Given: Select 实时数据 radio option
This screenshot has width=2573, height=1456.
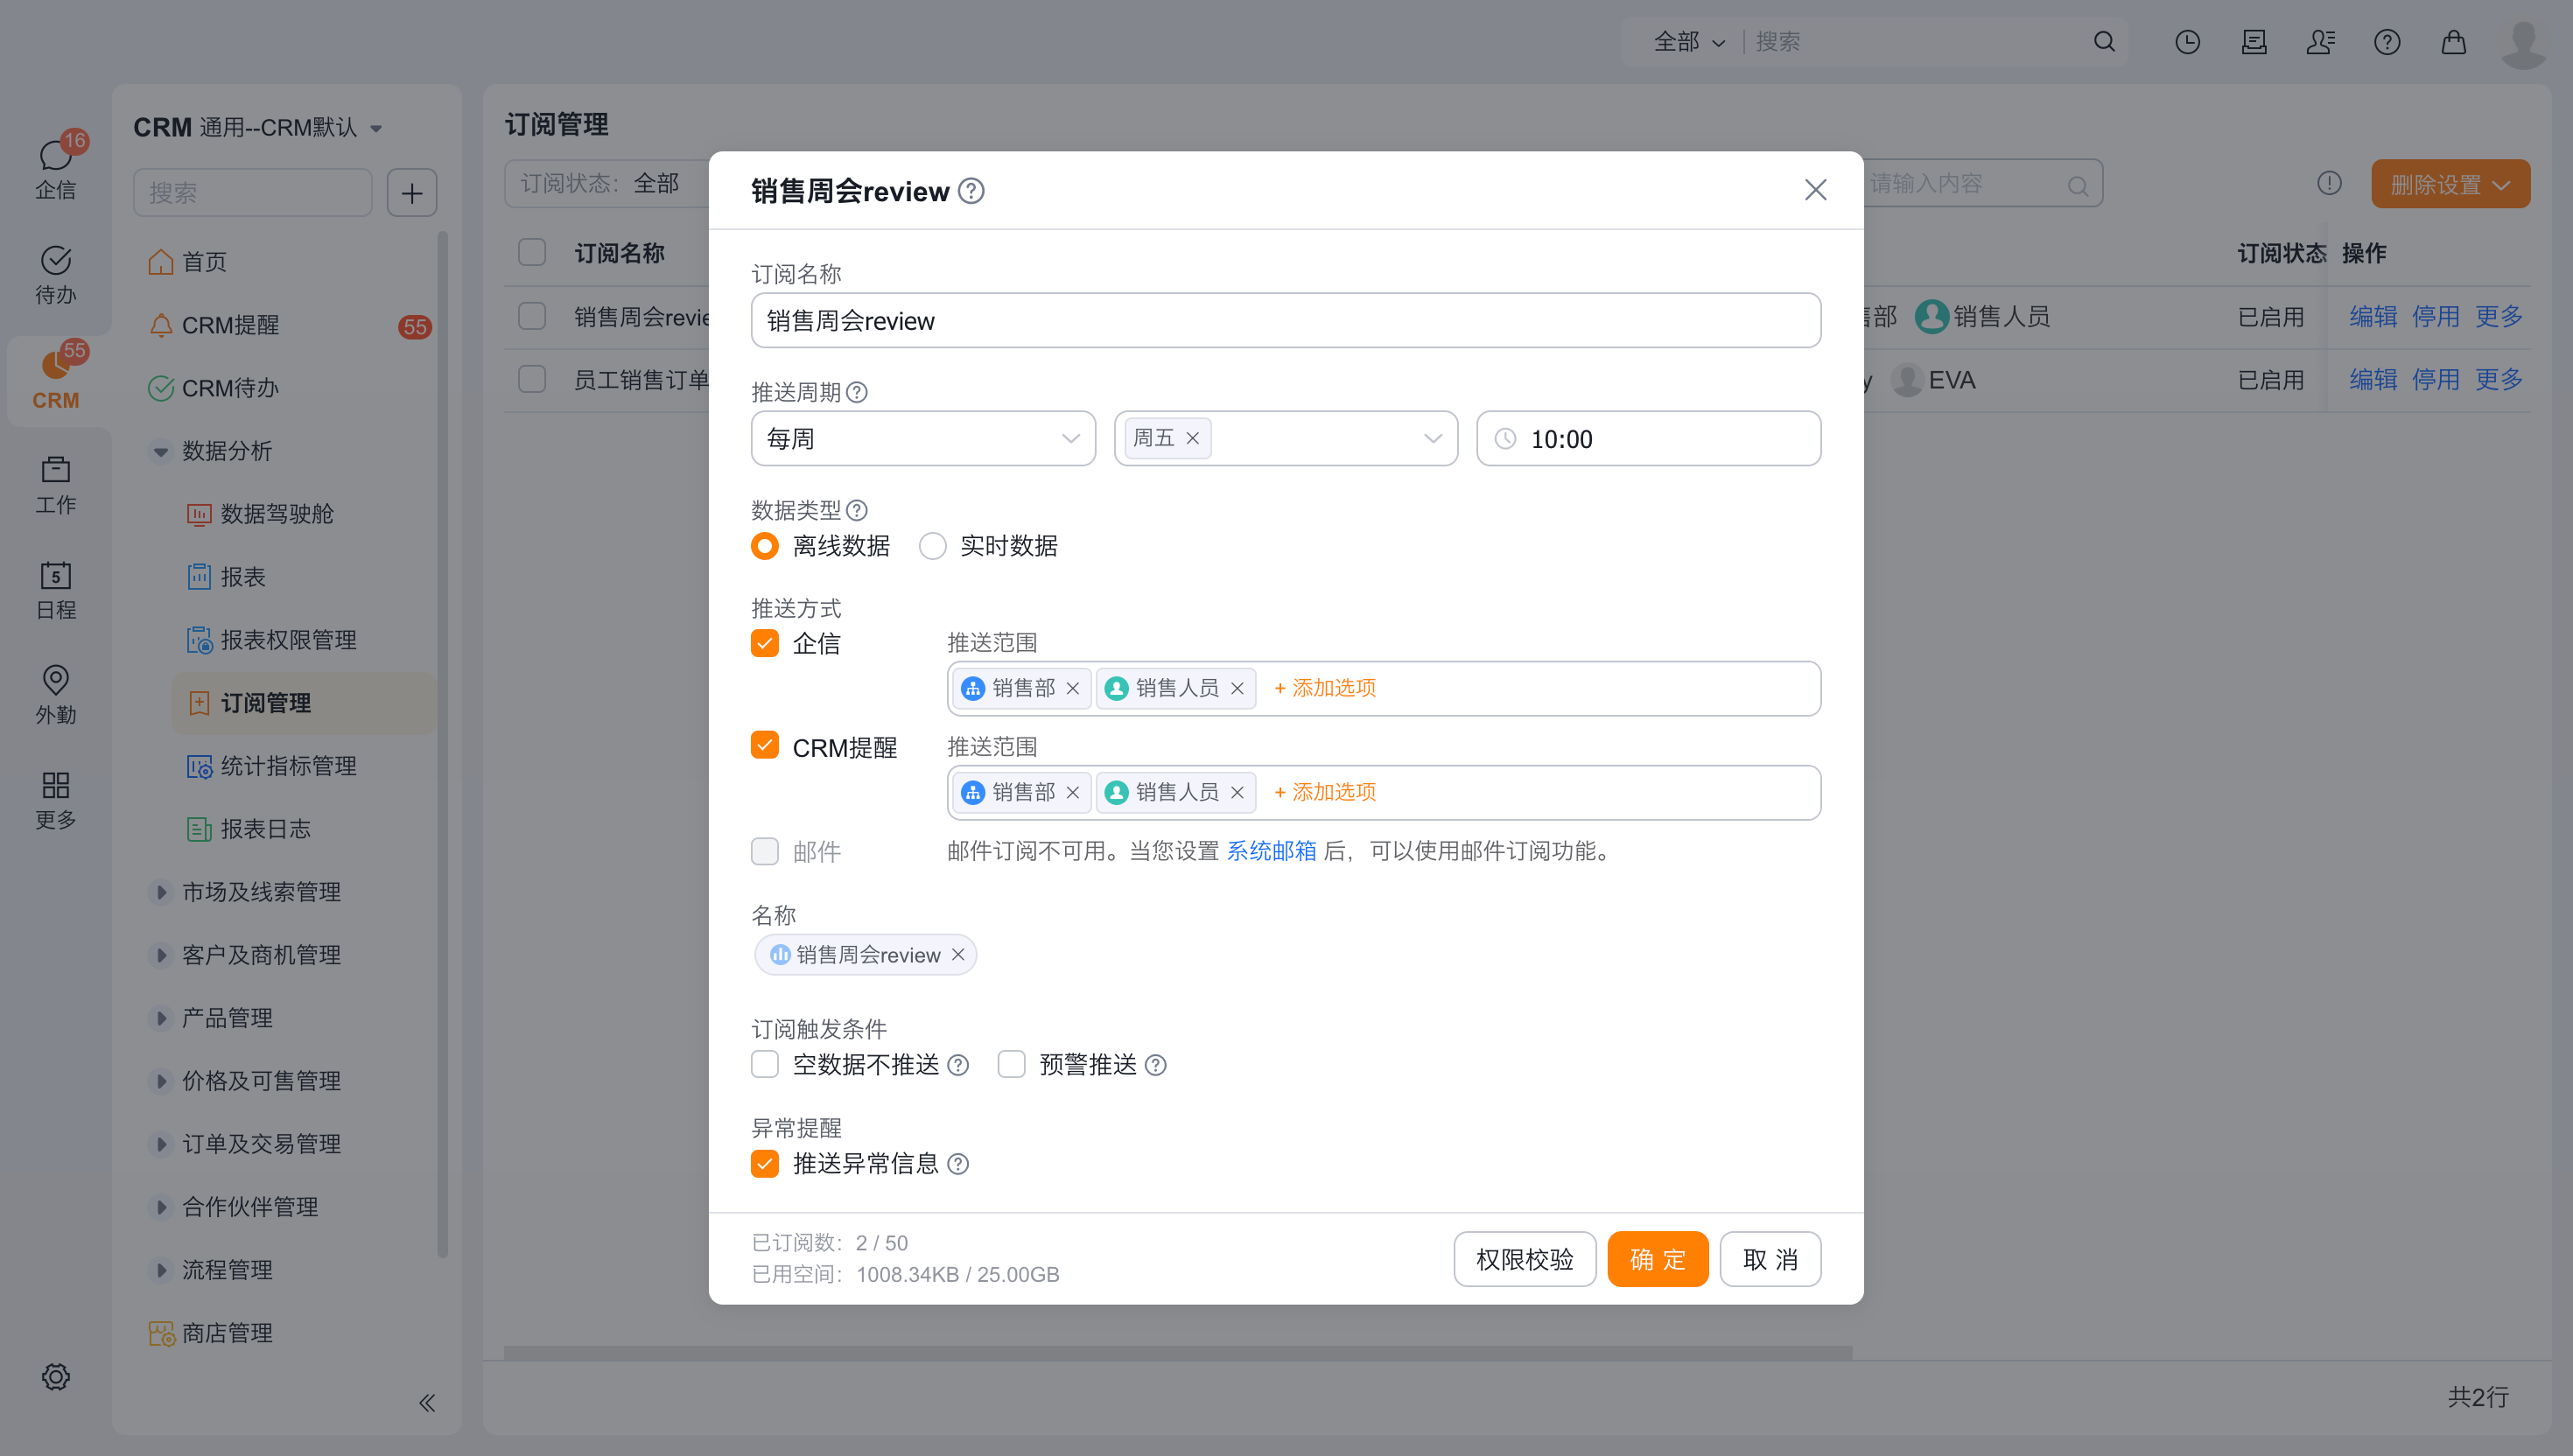Looking at the screenshot, I should pos(933,546).
